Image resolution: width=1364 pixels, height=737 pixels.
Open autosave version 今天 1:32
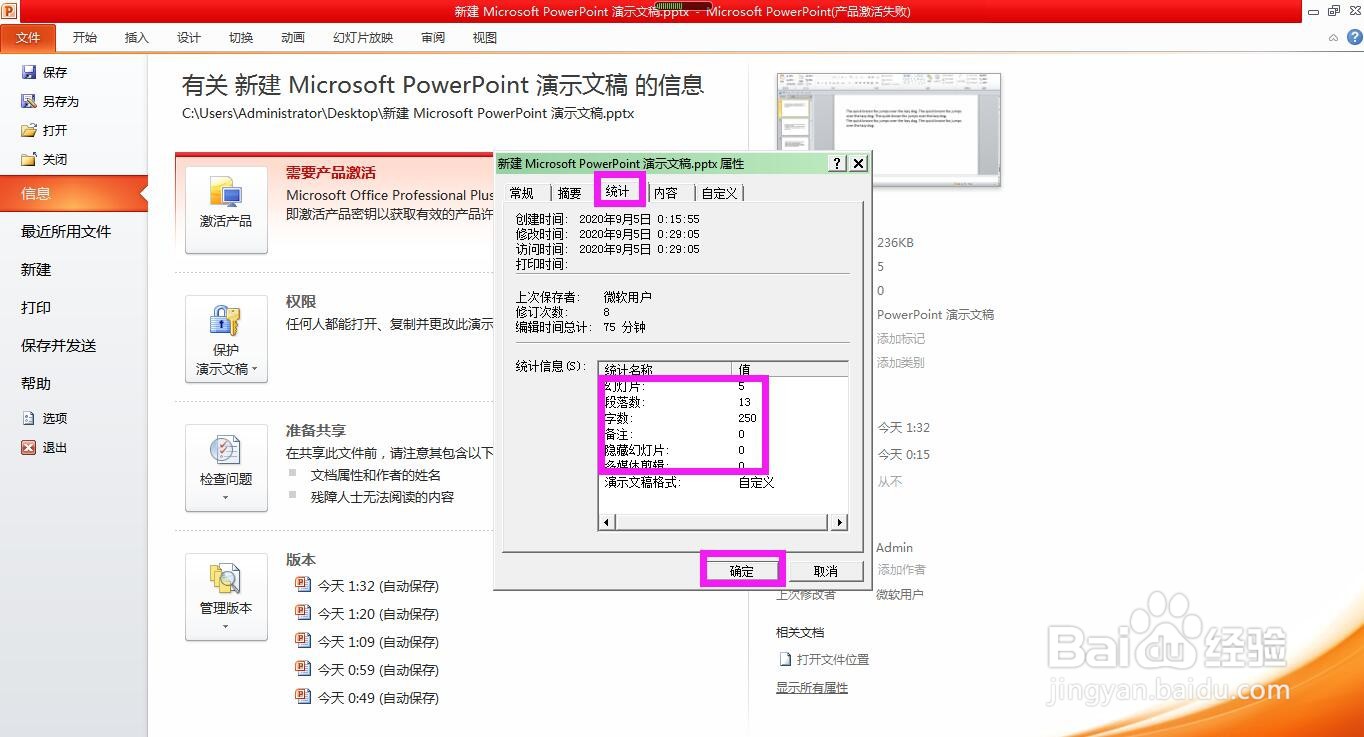point(367,586)
